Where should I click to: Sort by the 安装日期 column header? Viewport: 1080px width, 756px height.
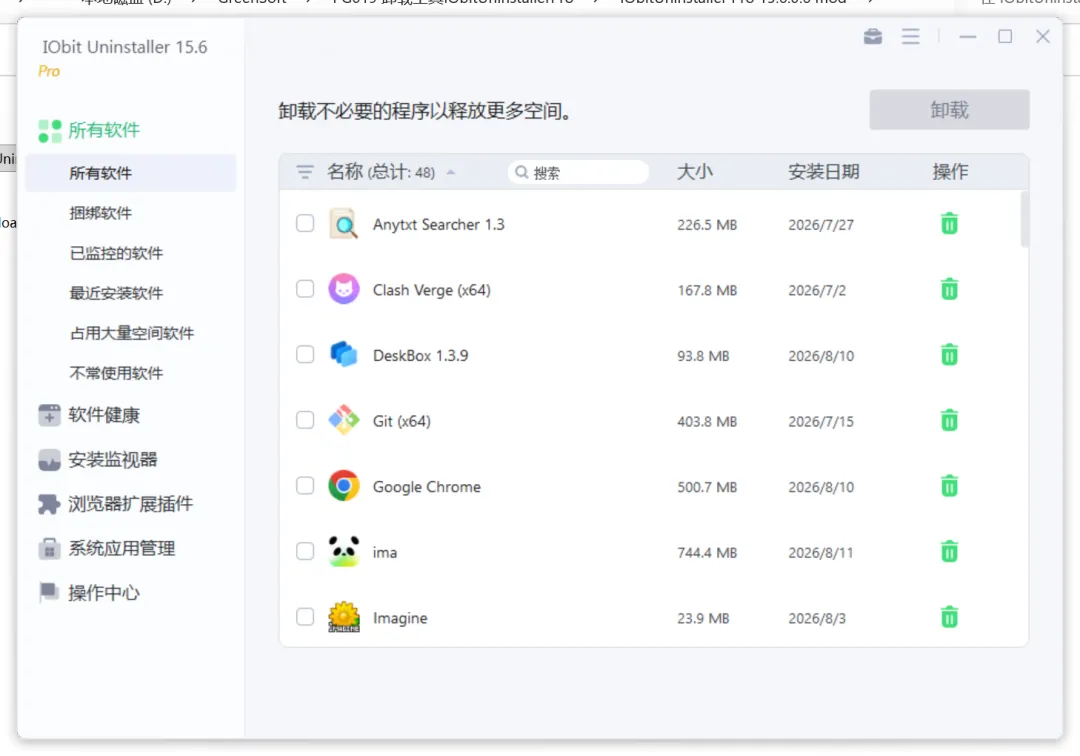coord(824,171)
